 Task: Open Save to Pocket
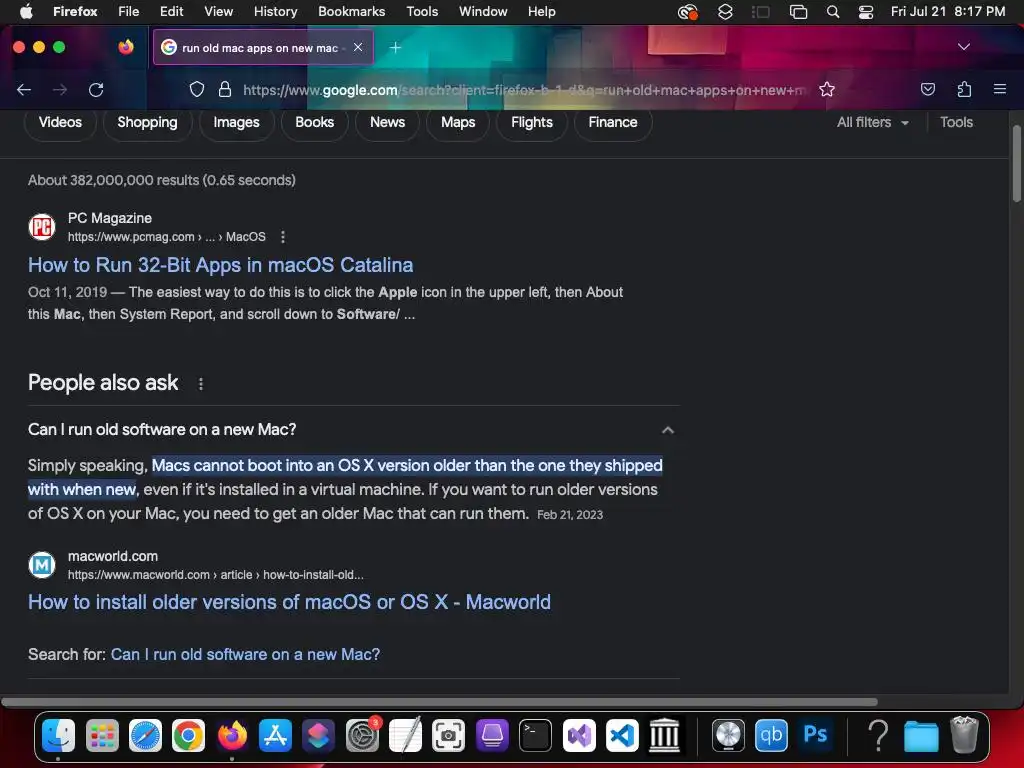927,89
